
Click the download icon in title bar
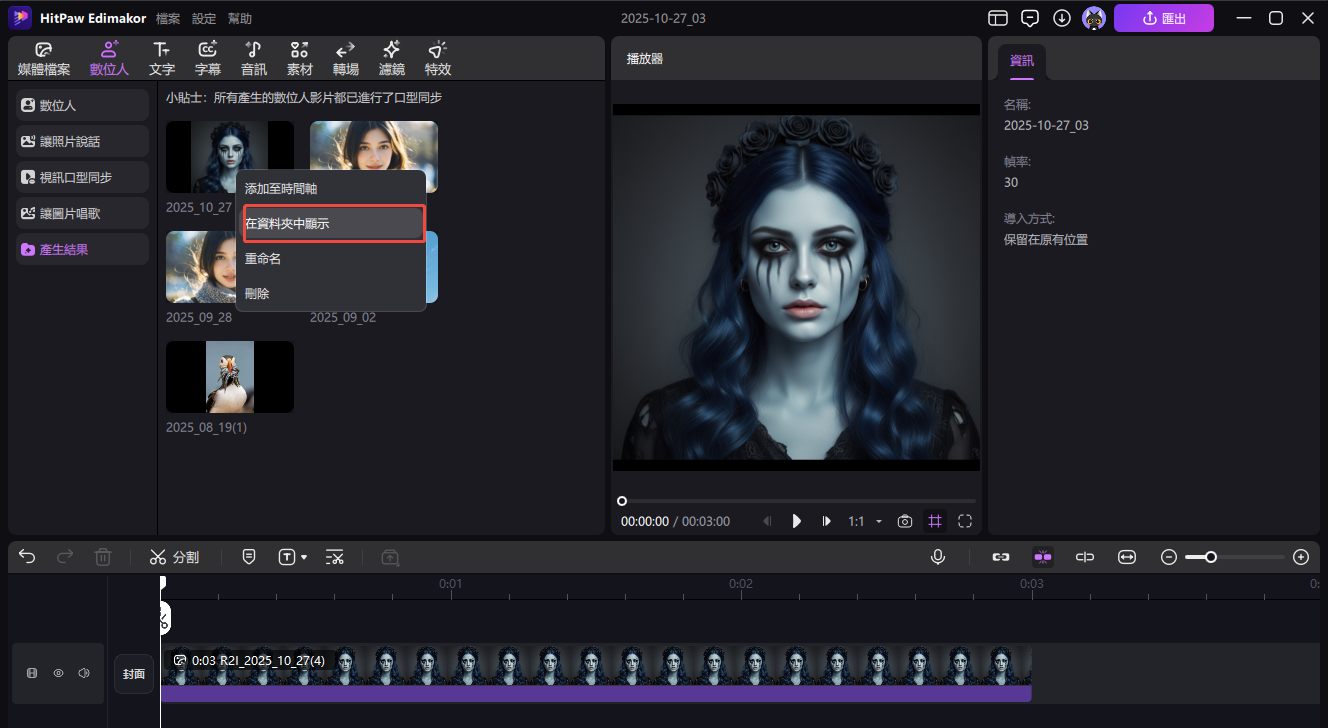pyautogui.click(x=1062, y=18)
